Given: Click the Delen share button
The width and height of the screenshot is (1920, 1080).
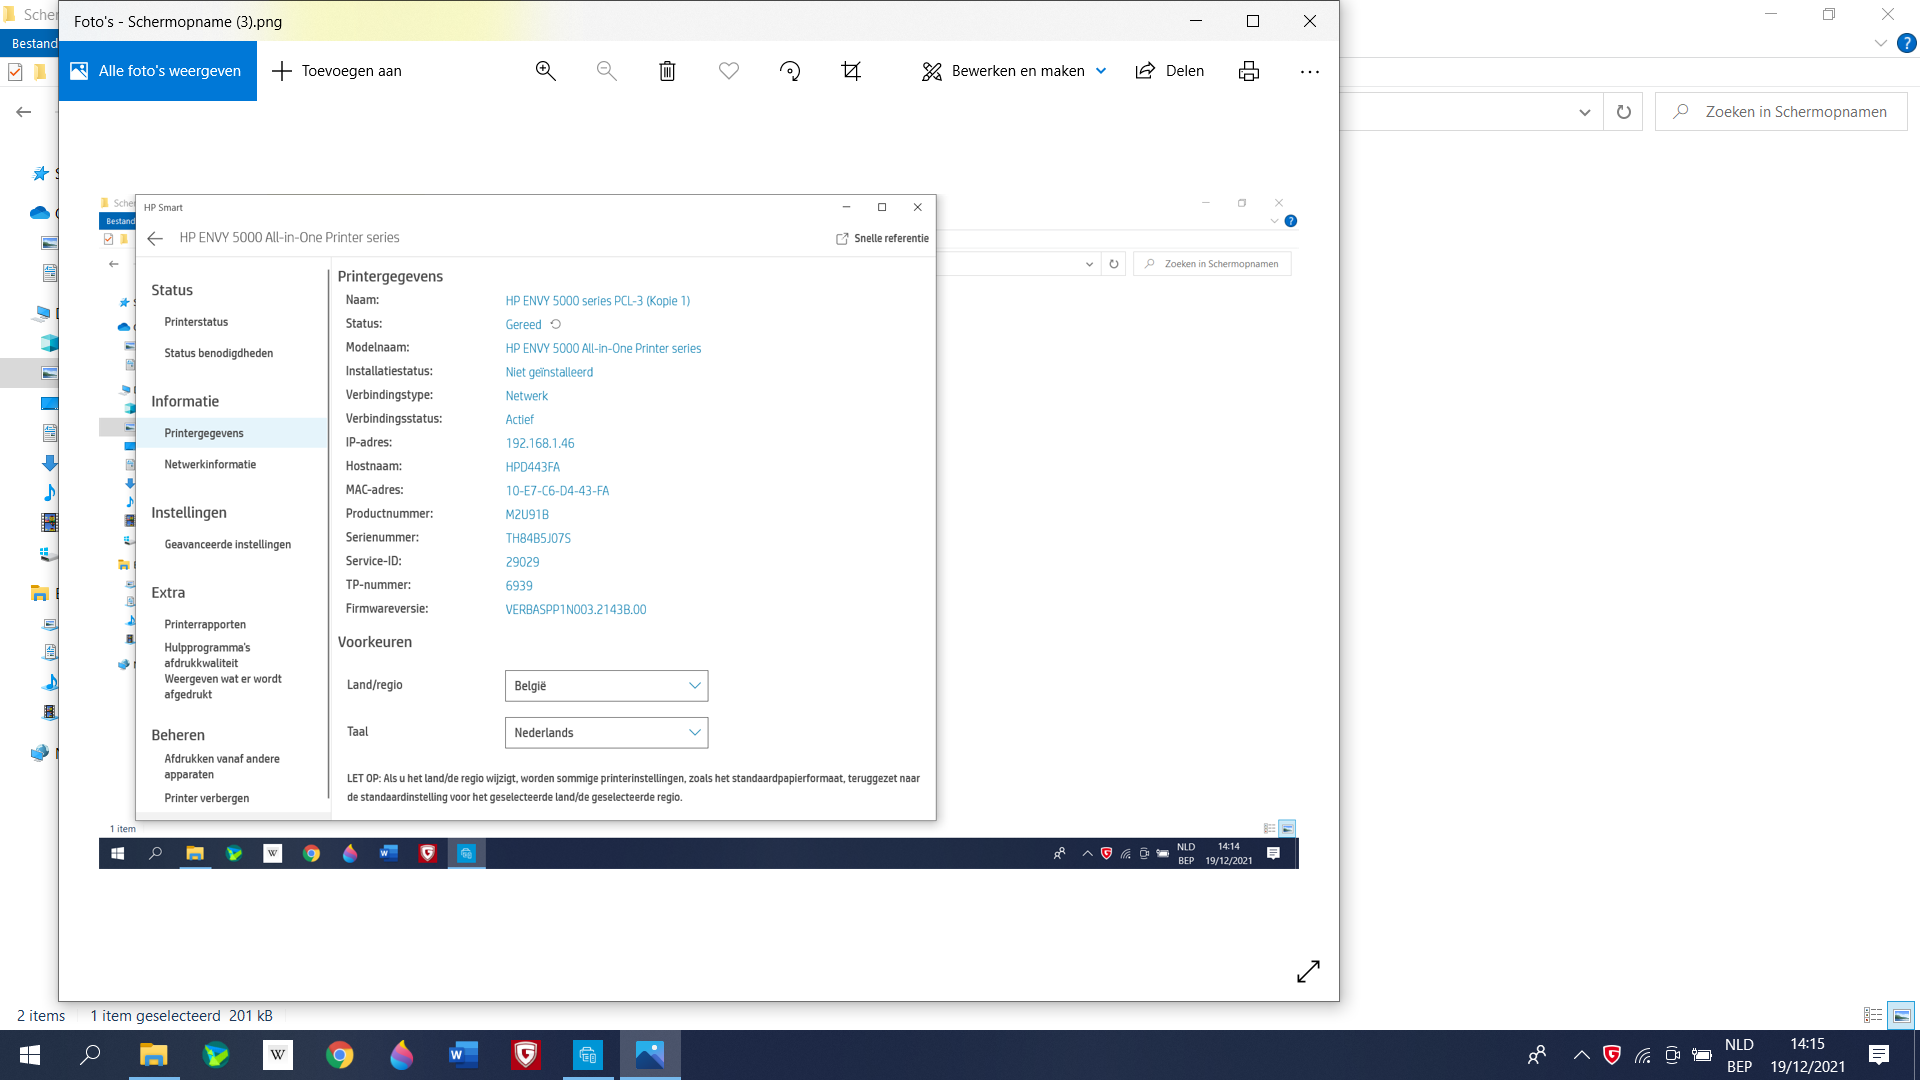Looking at the screenshot, I should tap(1170, 71).
